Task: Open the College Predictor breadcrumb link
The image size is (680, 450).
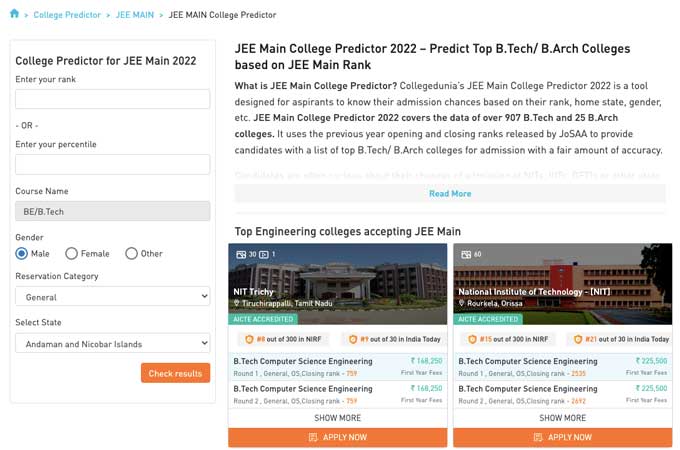Action: tap(67, 15)
